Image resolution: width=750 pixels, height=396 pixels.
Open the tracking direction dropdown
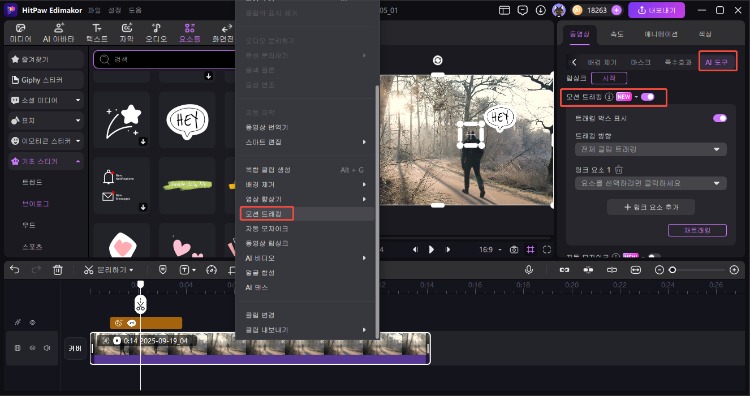(651, 149)
